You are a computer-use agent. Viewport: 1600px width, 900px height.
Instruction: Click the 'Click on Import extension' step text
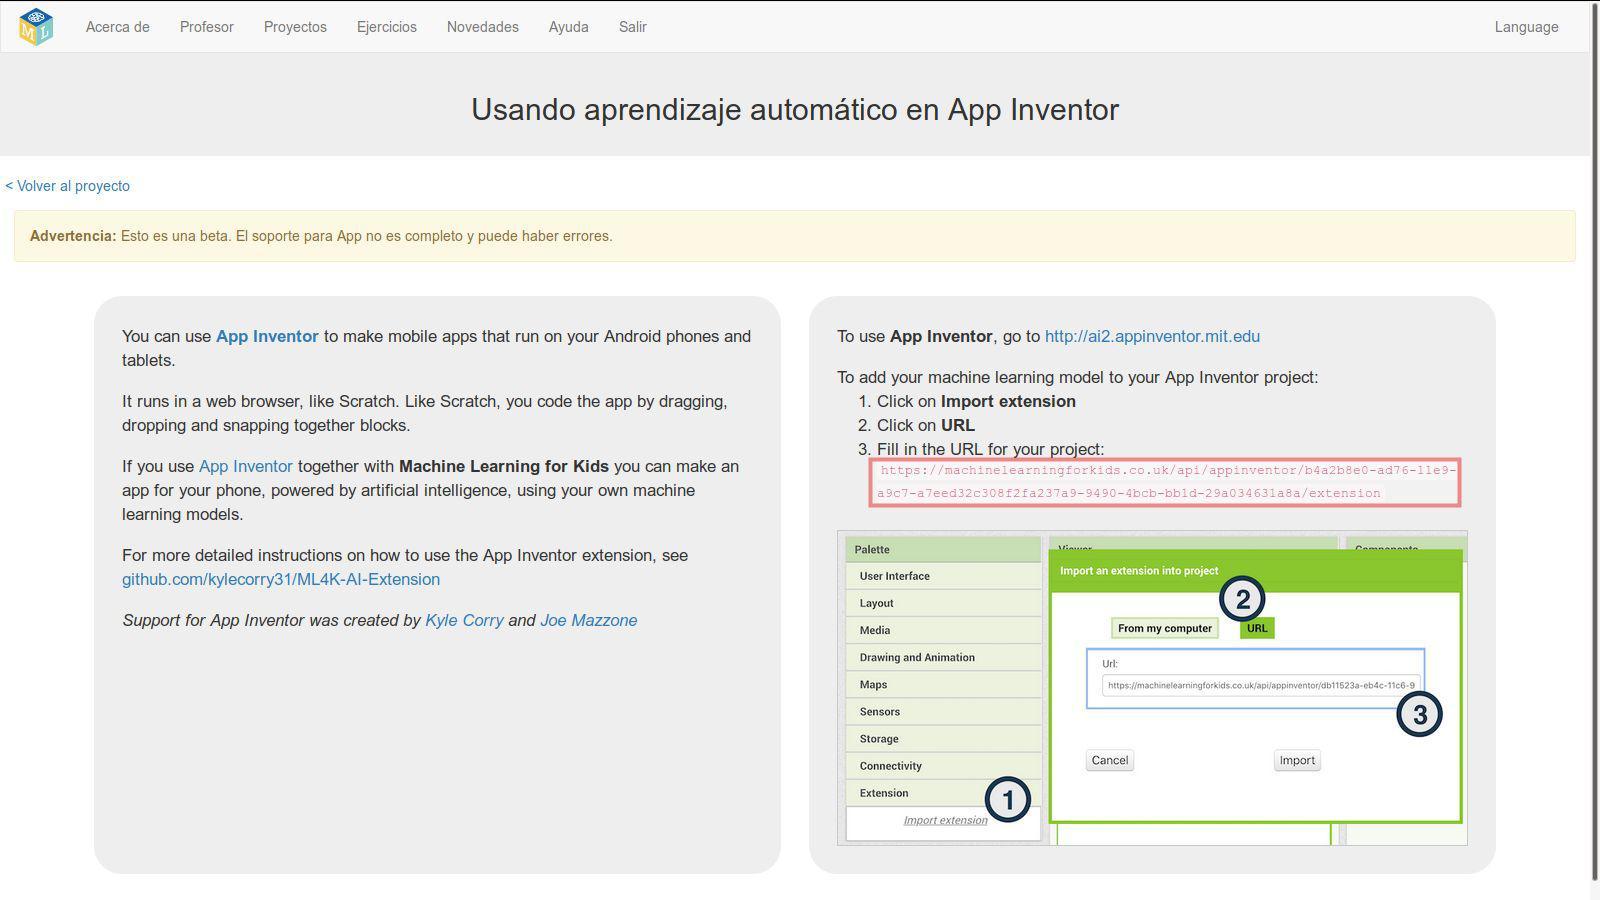(x=976, y=401)
